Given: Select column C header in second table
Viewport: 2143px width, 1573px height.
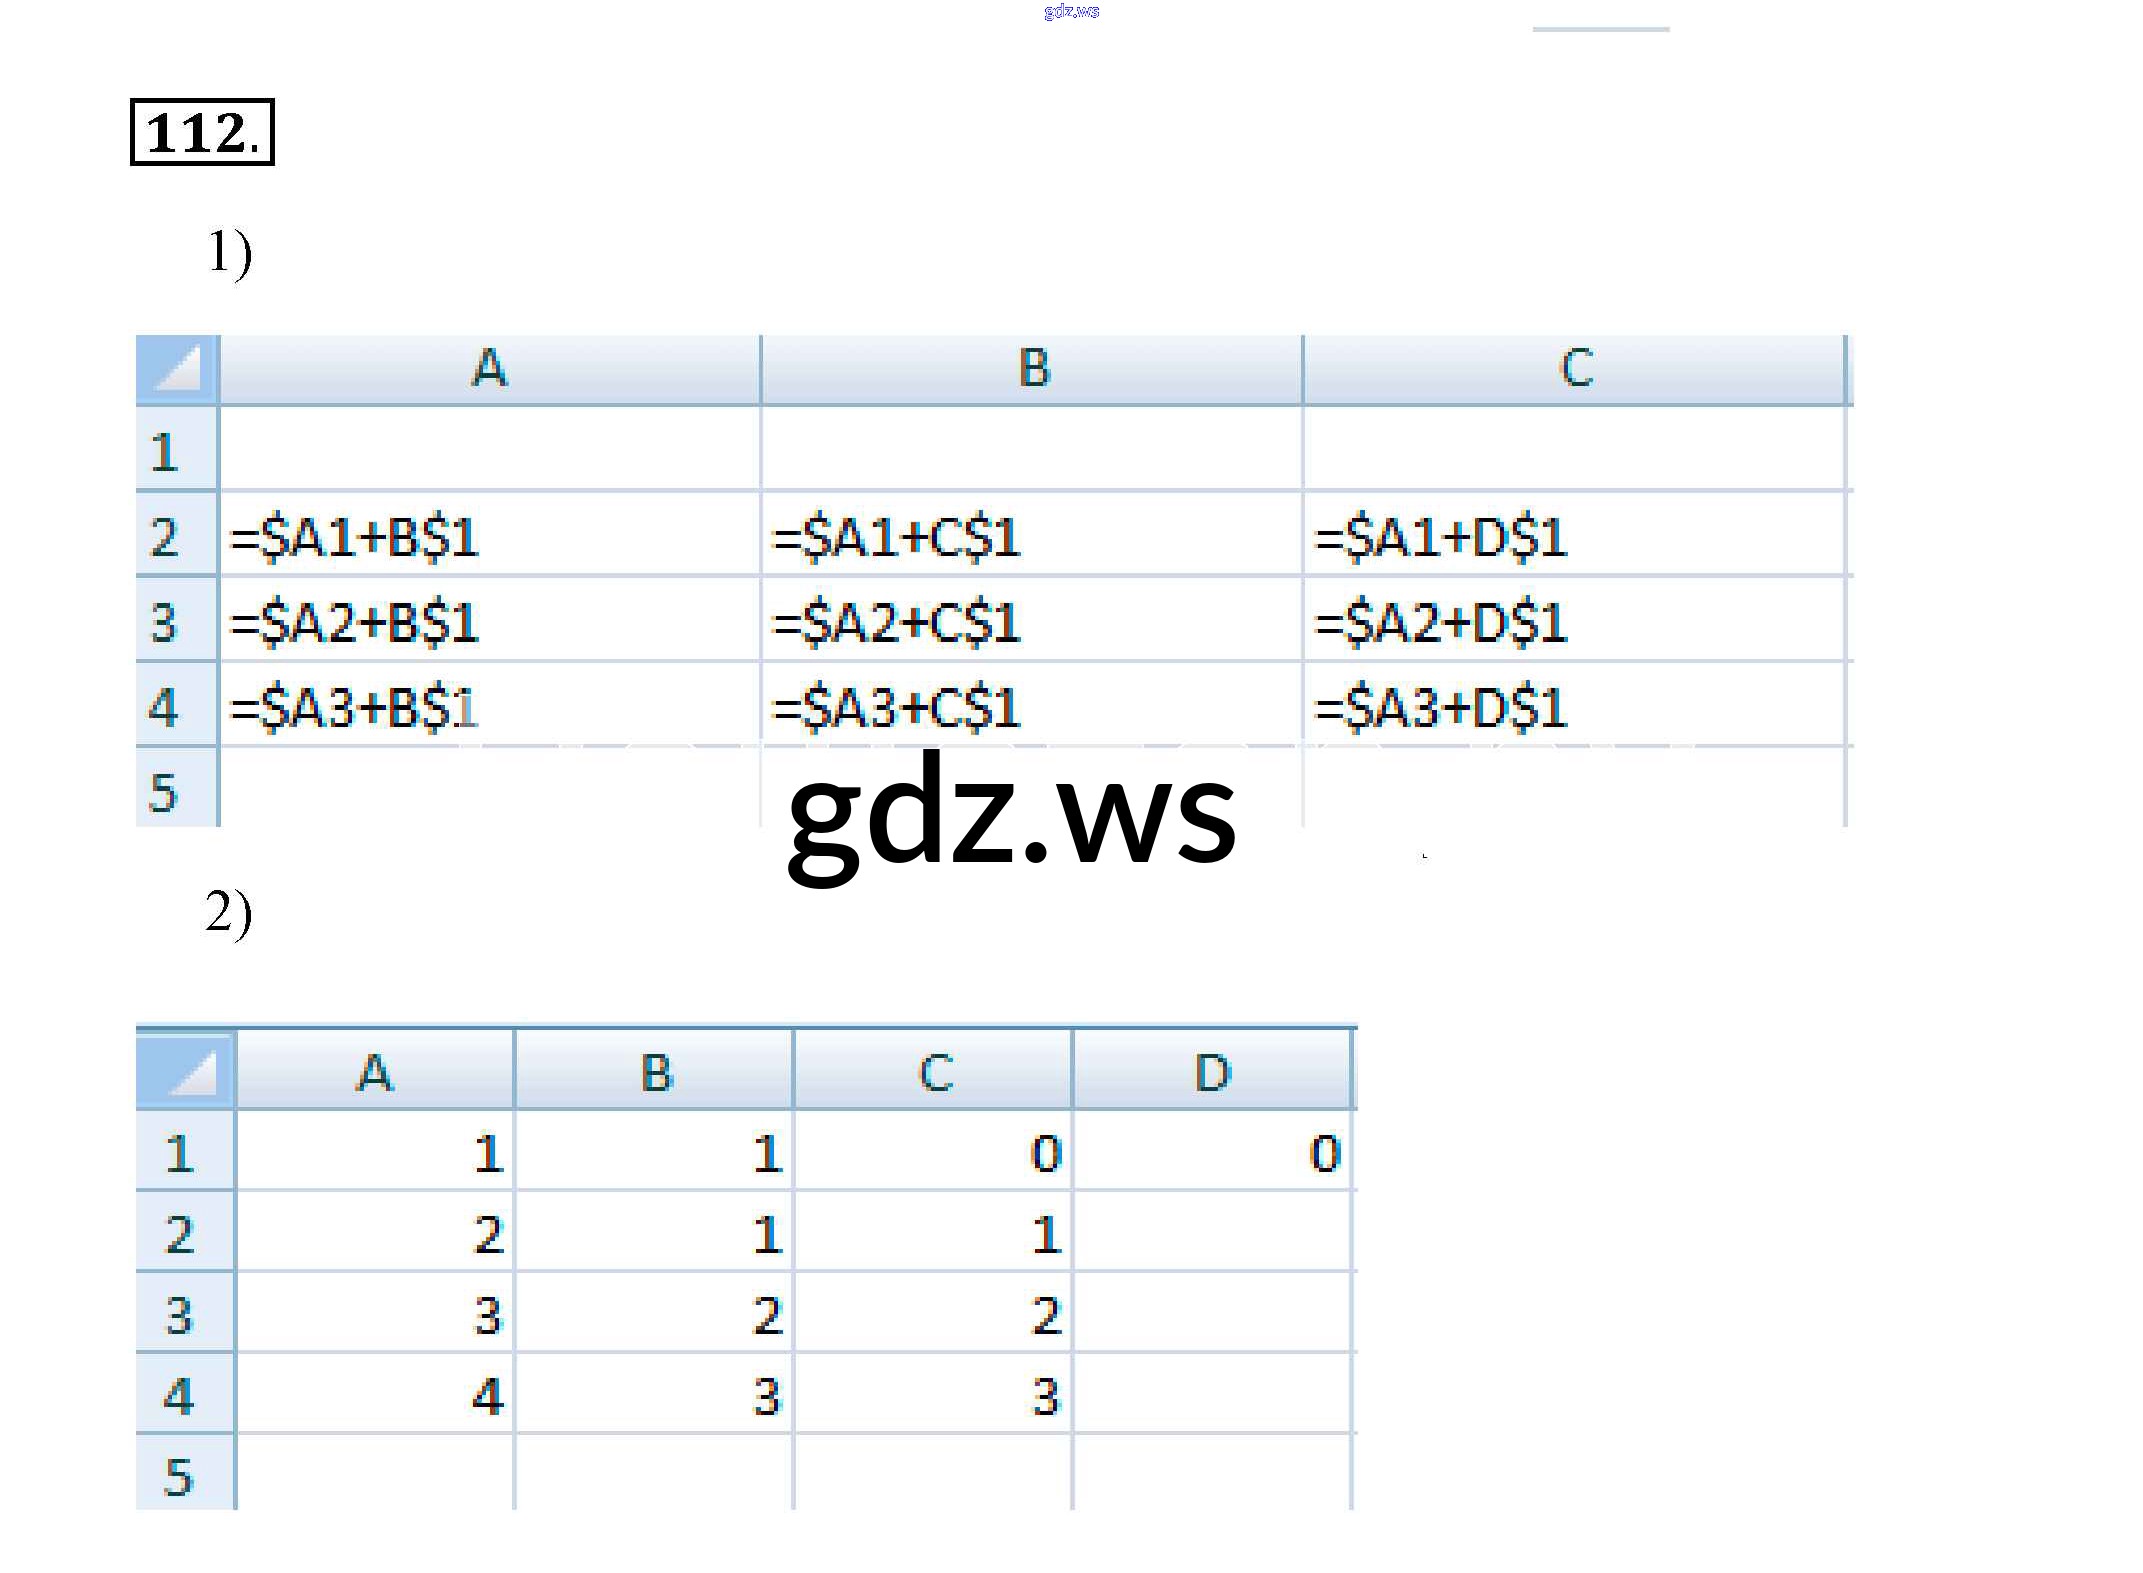Looking at the screenshot, I should (934, 1073).
